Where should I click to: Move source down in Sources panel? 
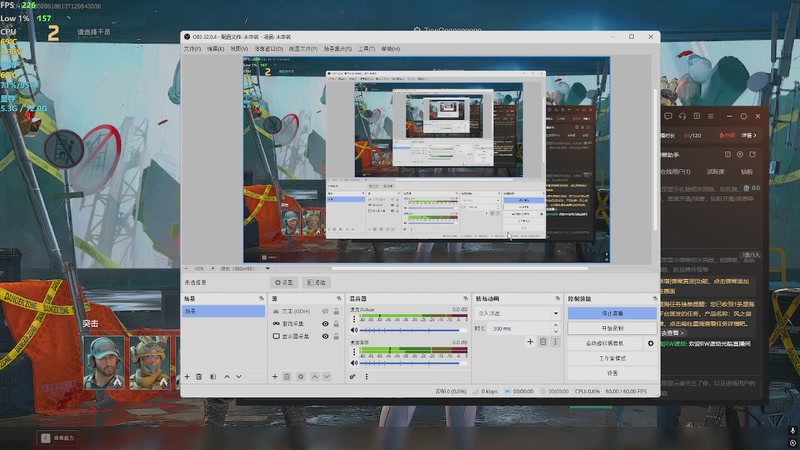[x=327, y=377]
